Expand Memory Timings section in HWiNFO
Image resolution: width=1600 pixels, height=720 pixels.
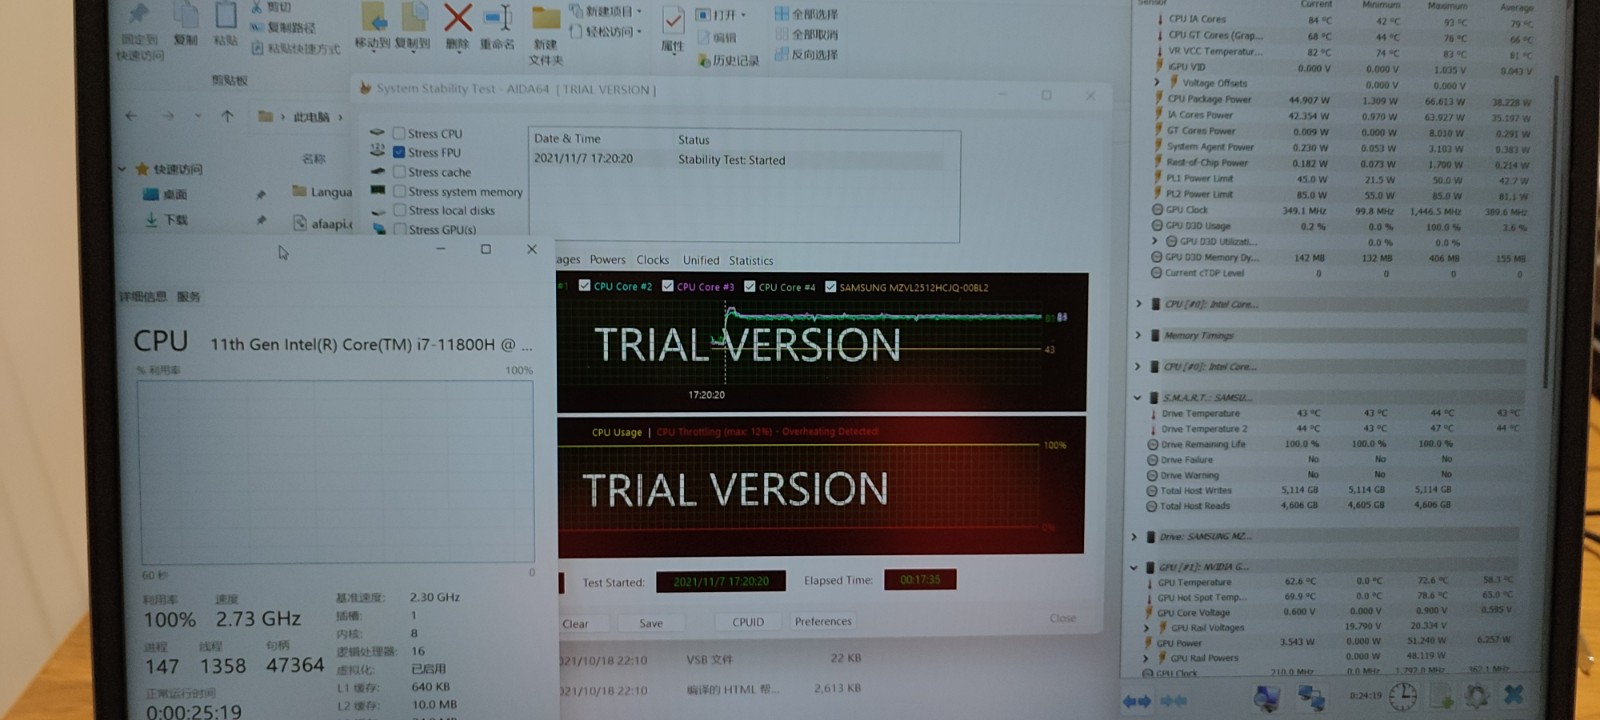(1138, 335)
